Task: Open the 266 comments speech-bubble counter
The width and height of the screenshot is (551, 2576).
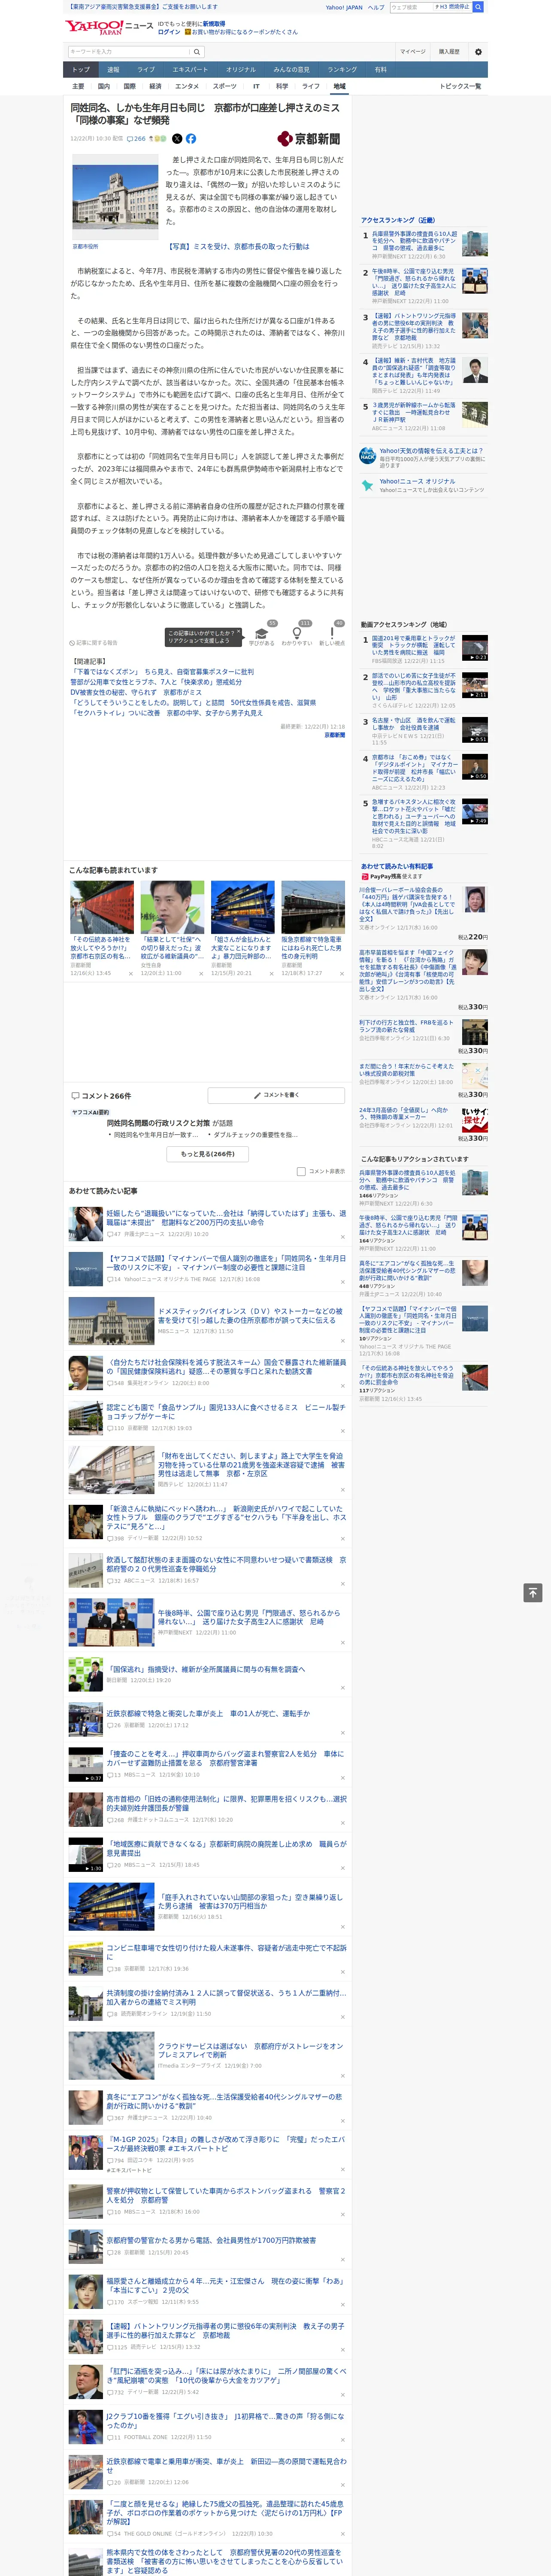Action: coord(135,139)
